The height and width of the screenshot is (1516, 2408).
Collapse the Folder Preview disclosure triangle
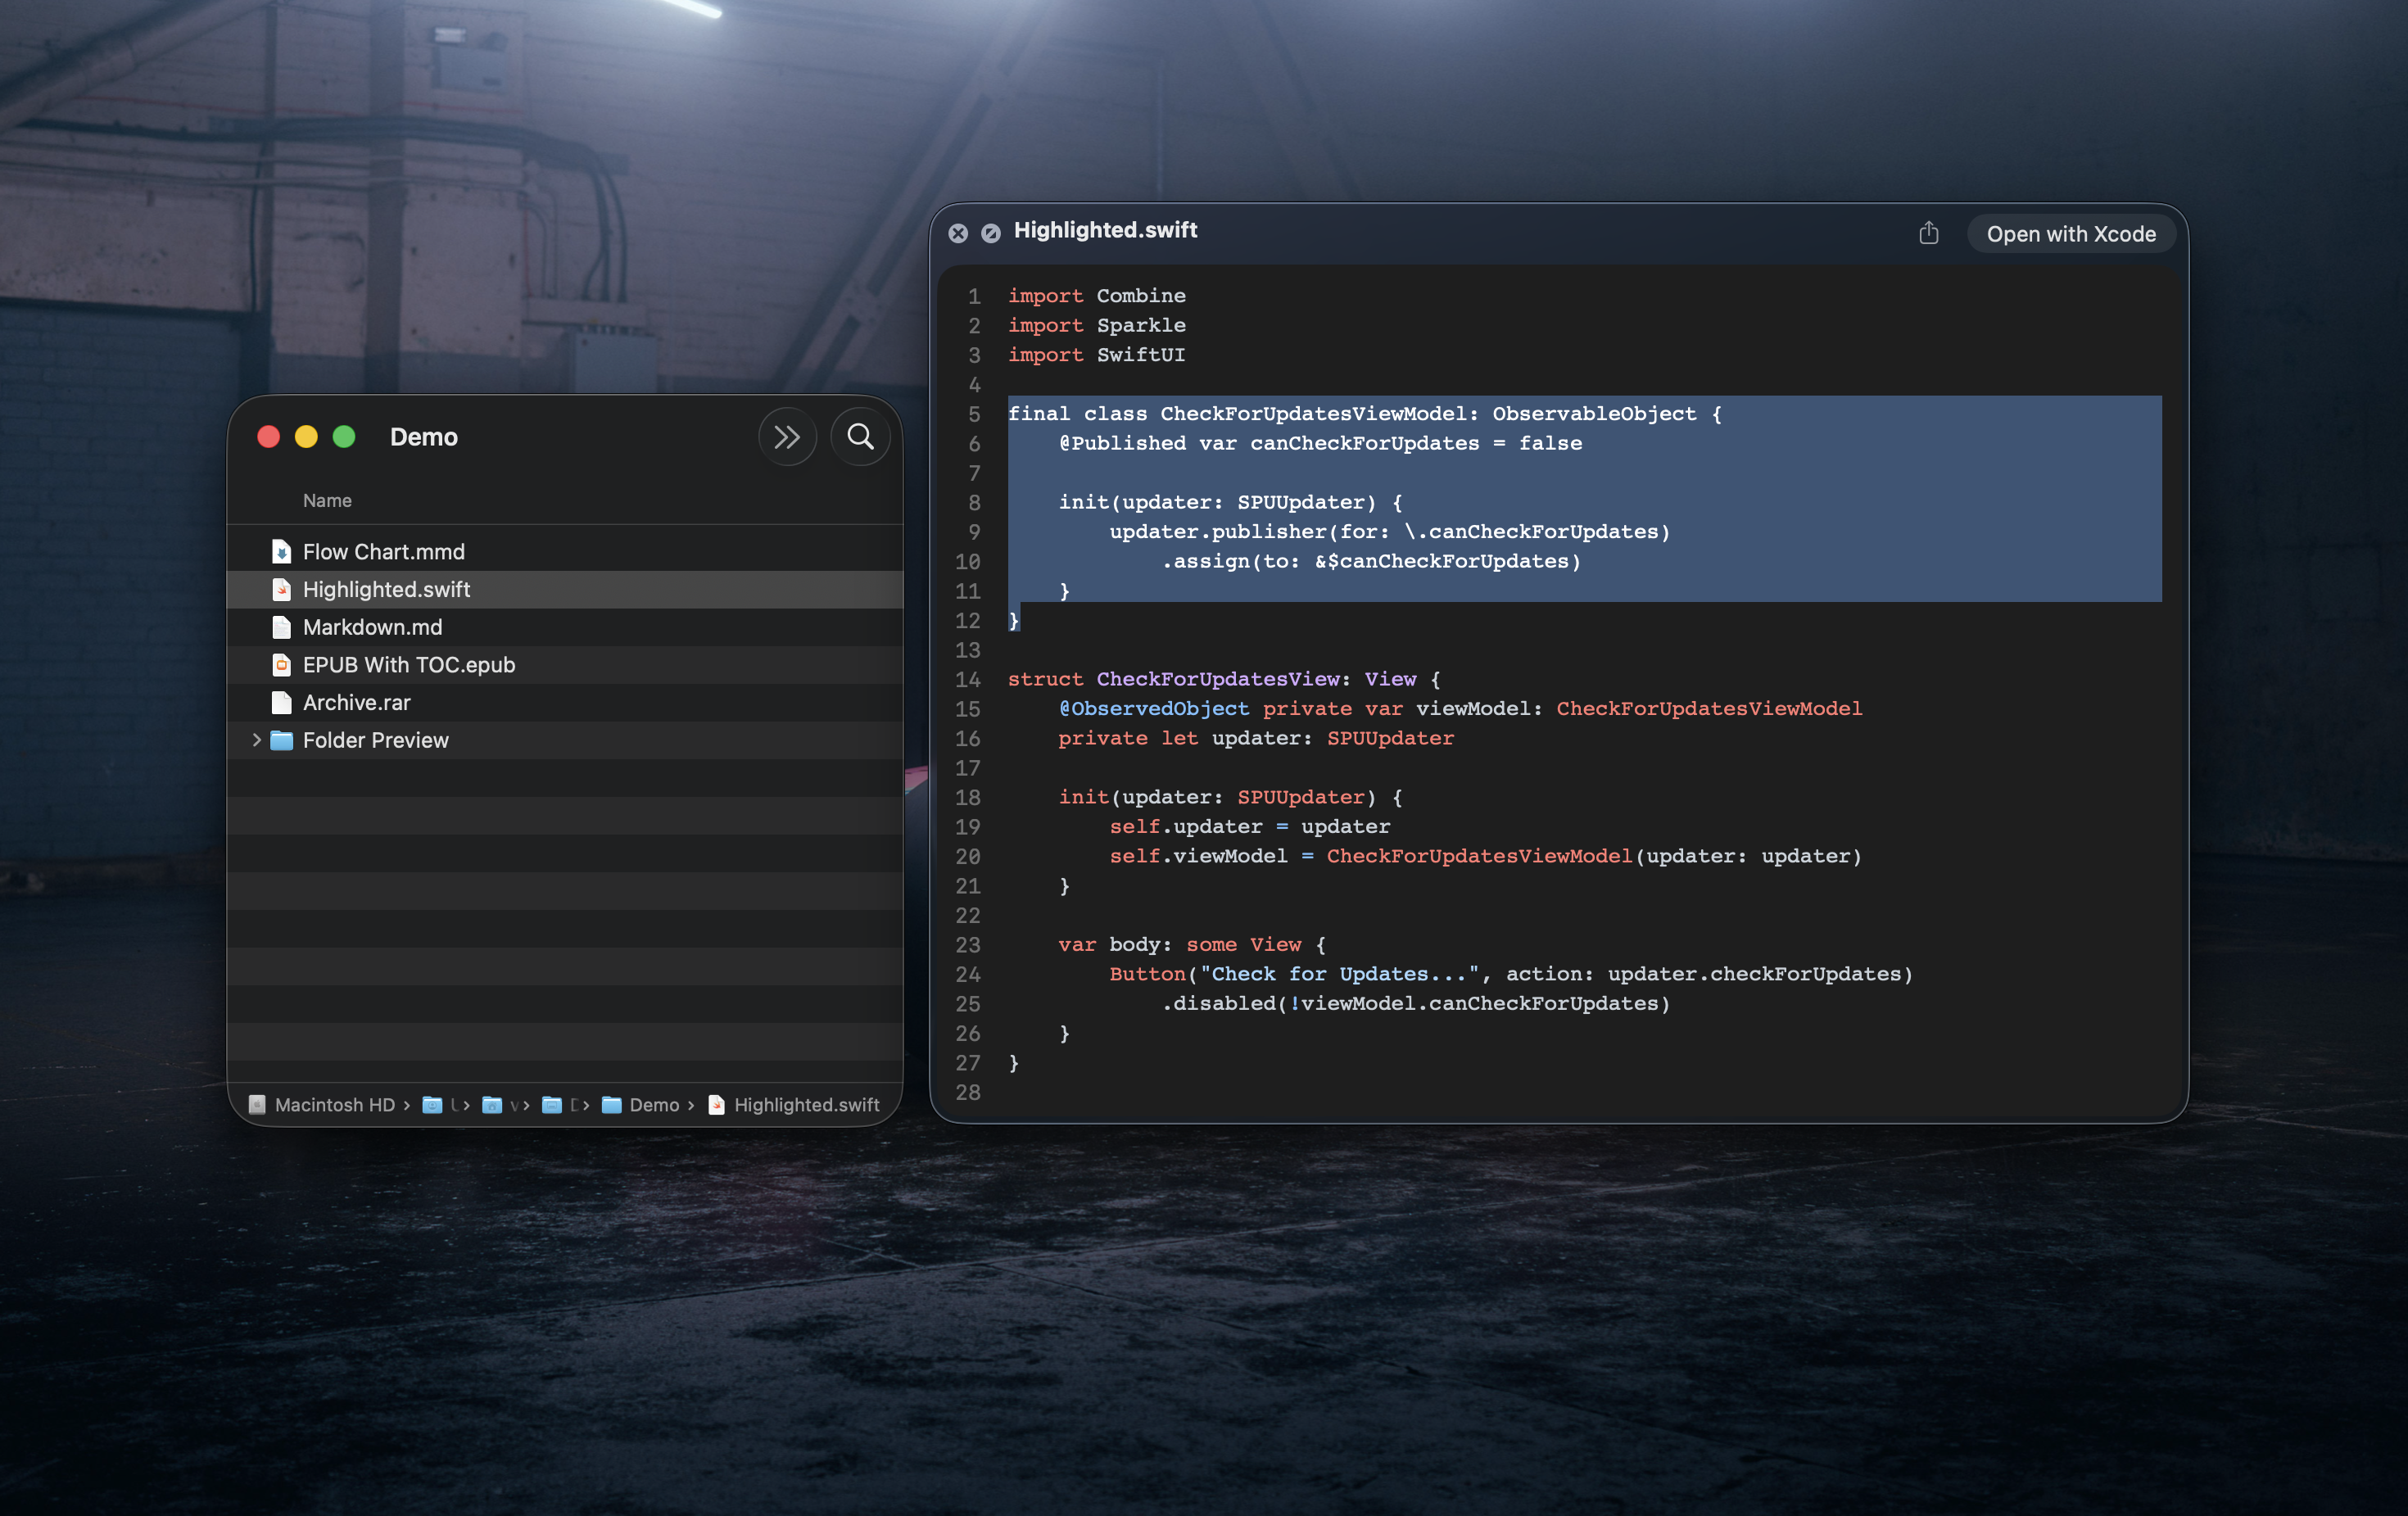point(257,740)
